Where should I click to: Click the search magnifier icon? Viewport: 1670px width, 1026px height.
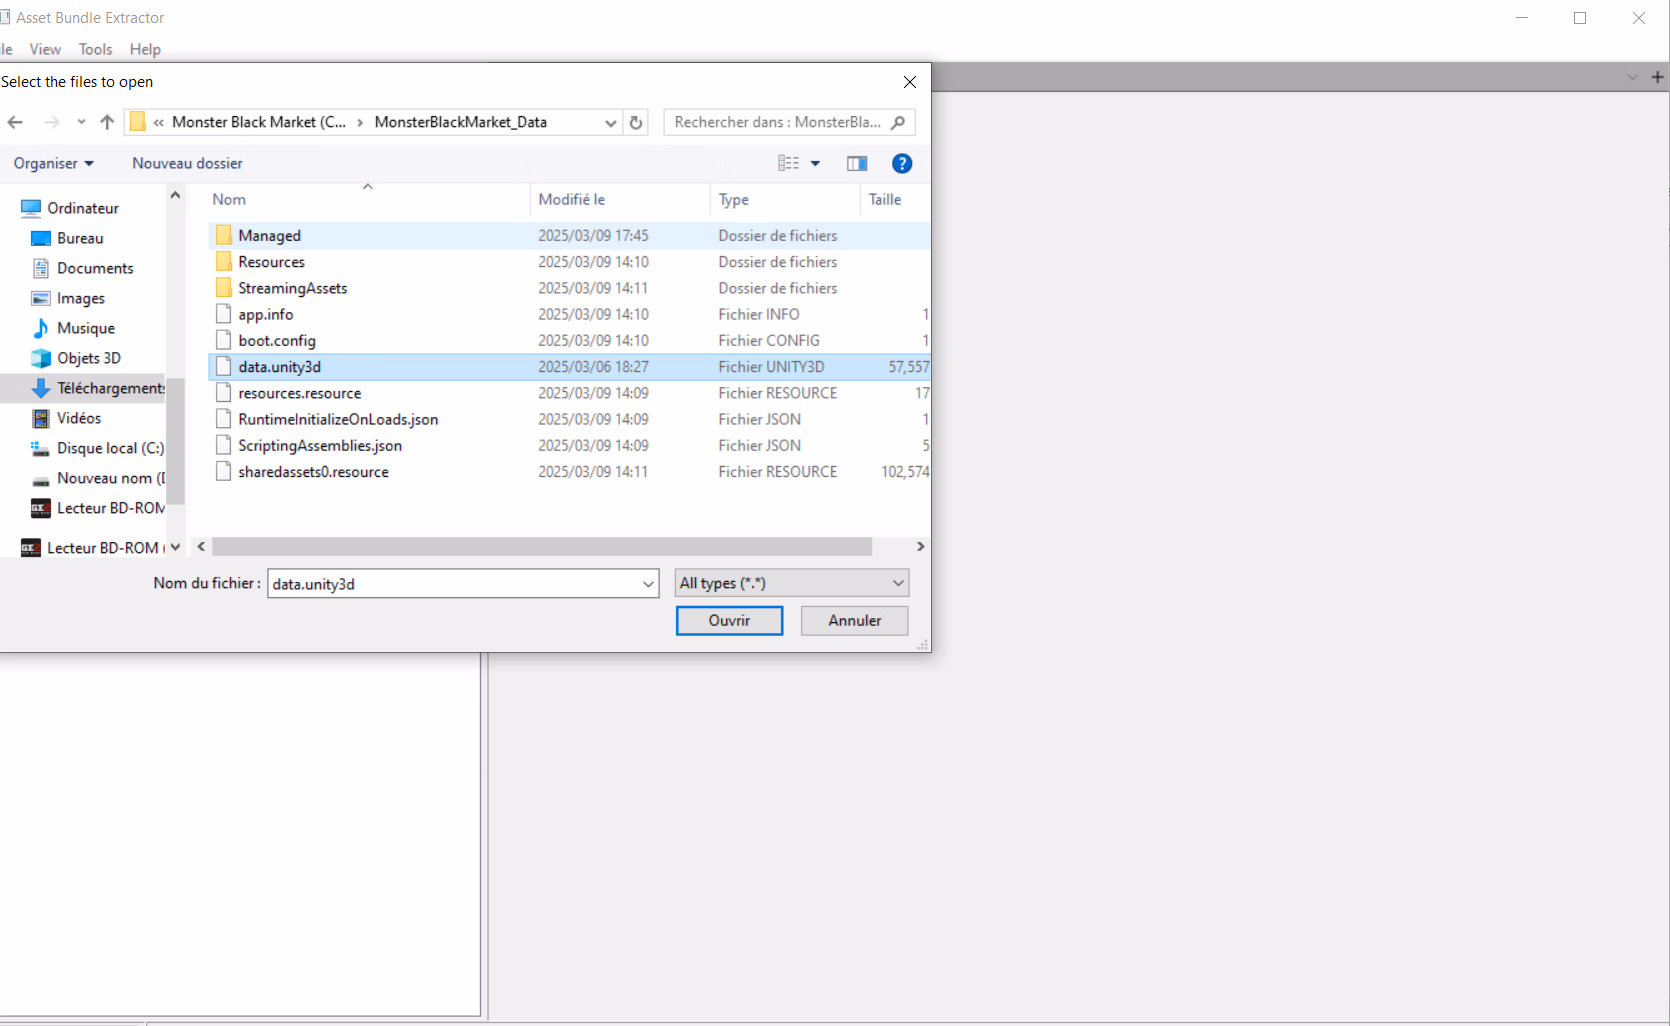pyautogui.click(x=898, y=122)
